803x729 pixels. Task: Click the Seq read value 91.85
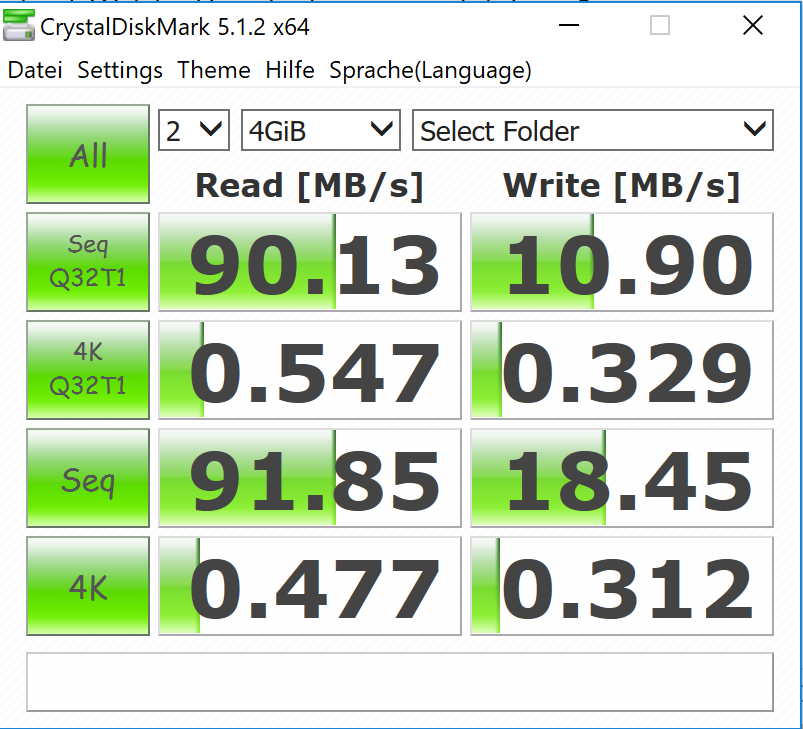(310, 478)
